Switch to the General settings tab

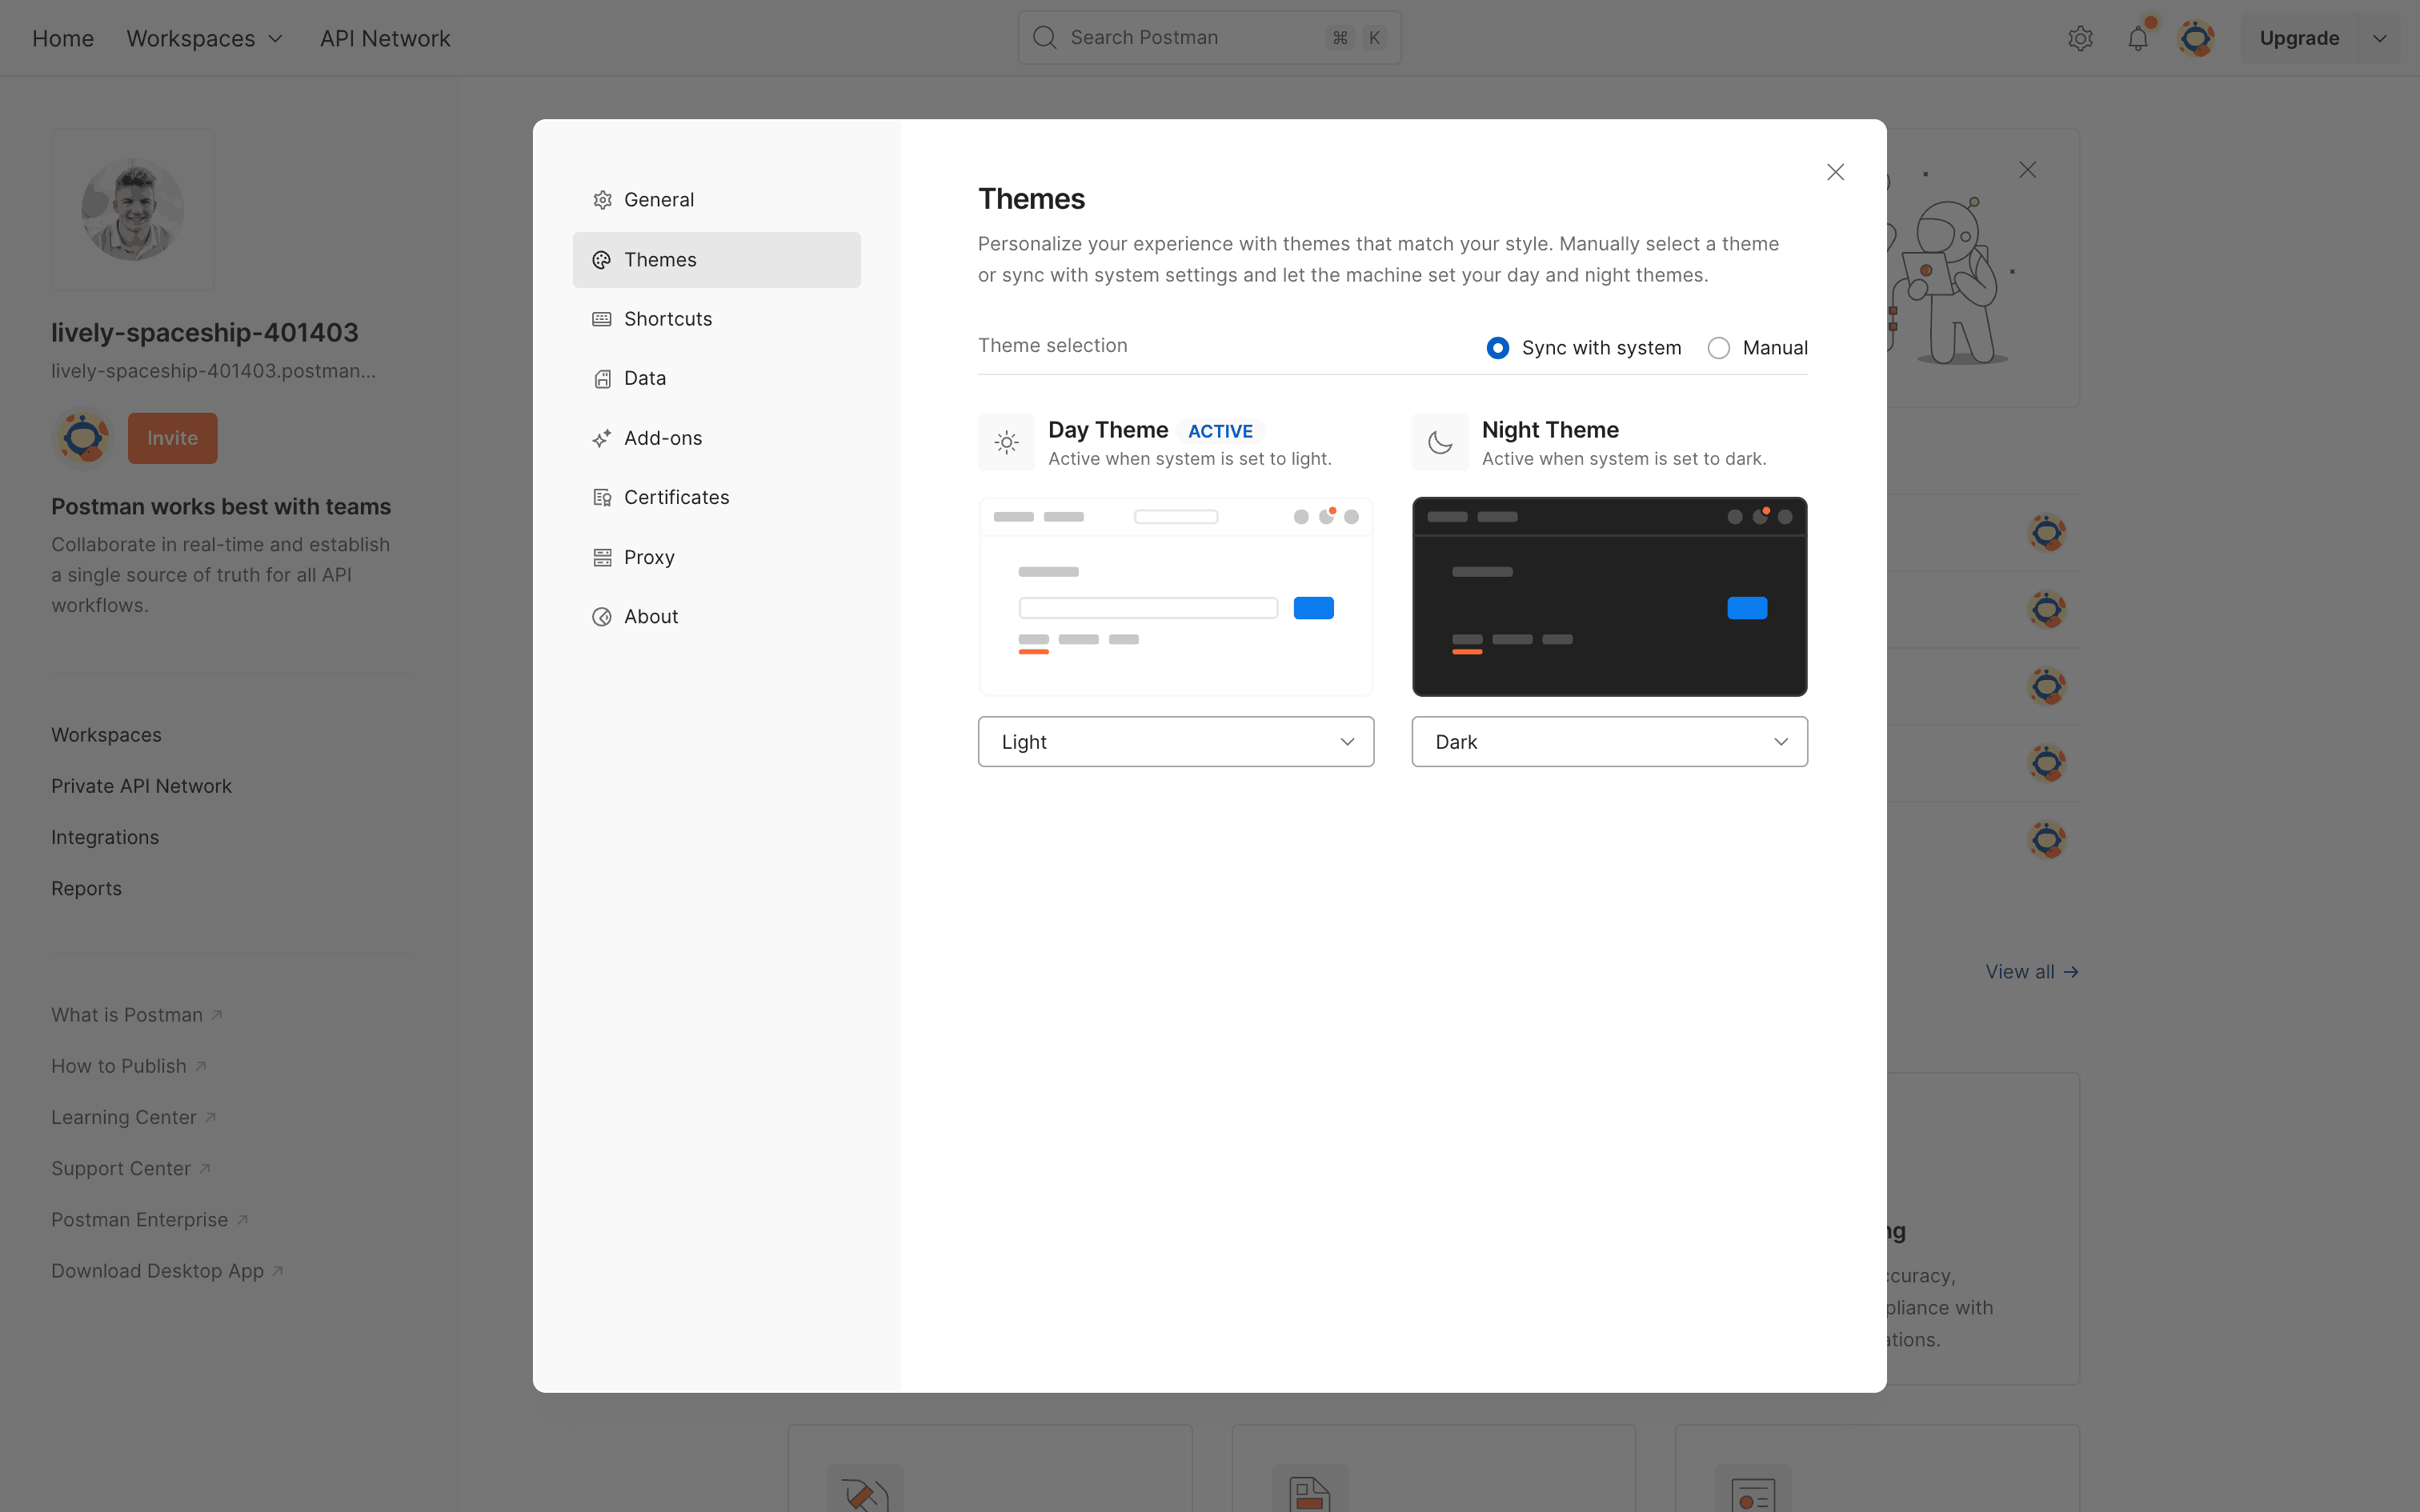pyautogui.click(x=658, y=200)
